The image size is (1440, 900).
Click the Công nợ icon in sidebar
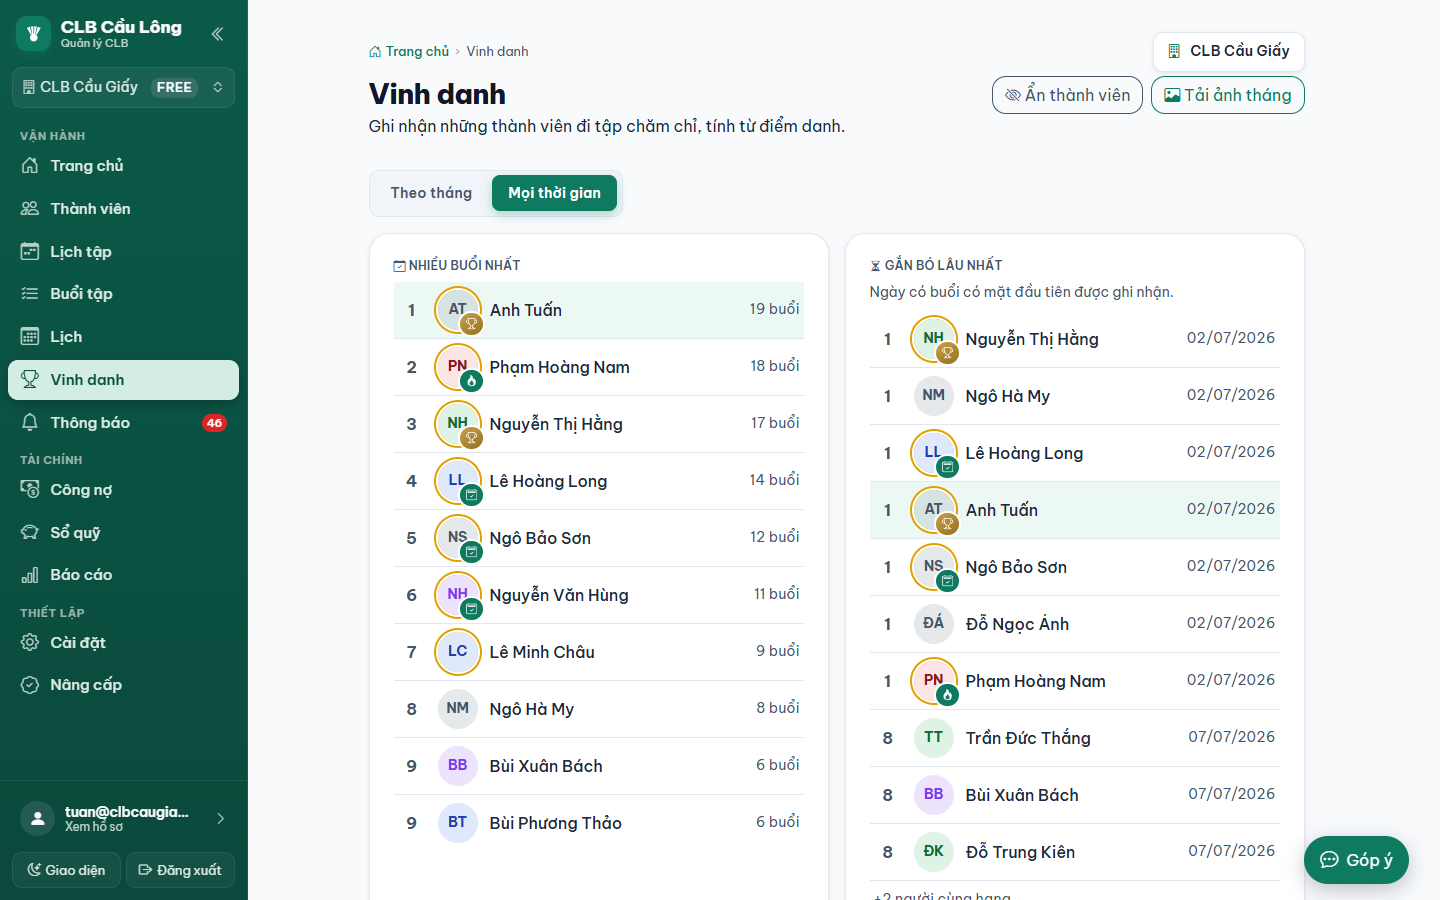tap(30, 490)
